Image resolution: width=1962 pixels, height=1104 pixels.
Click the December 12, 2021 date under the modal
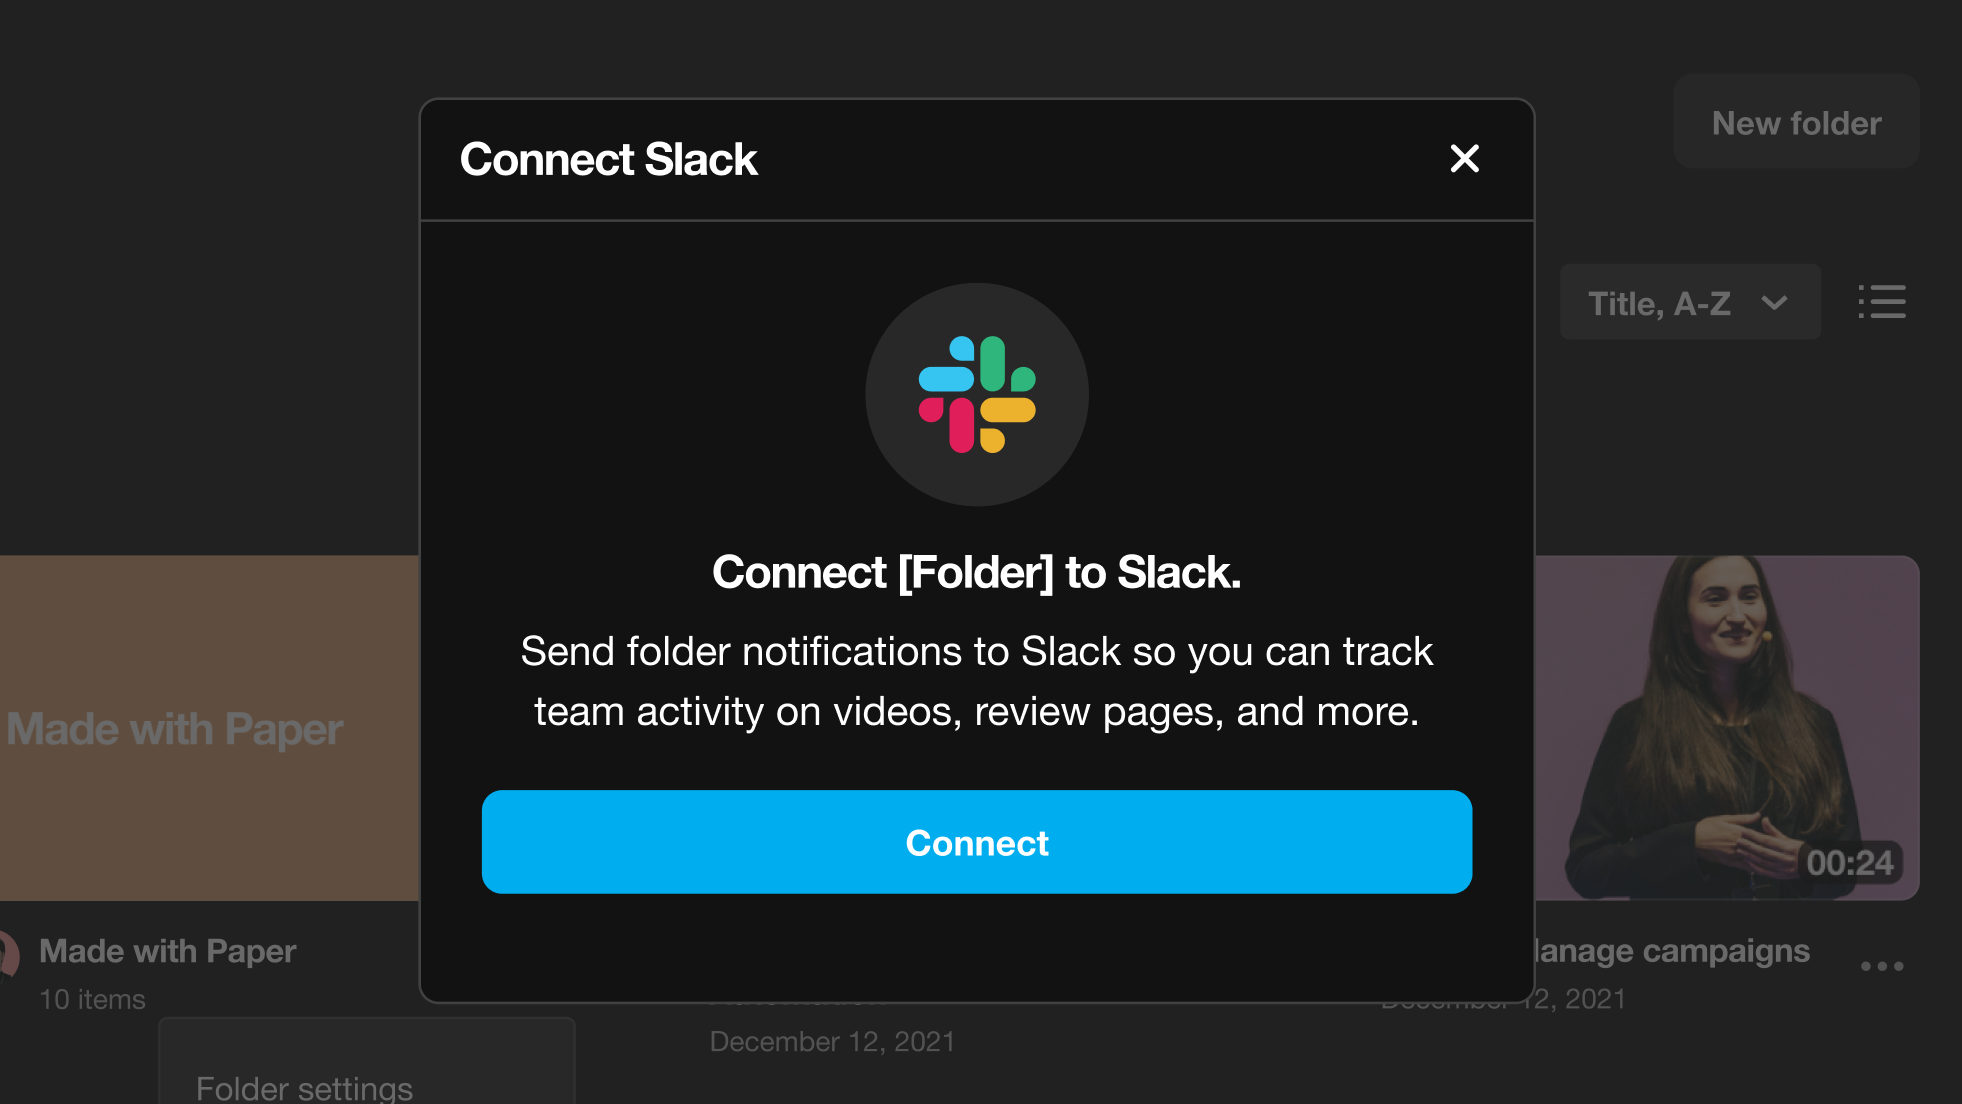tap(832, 1042)
